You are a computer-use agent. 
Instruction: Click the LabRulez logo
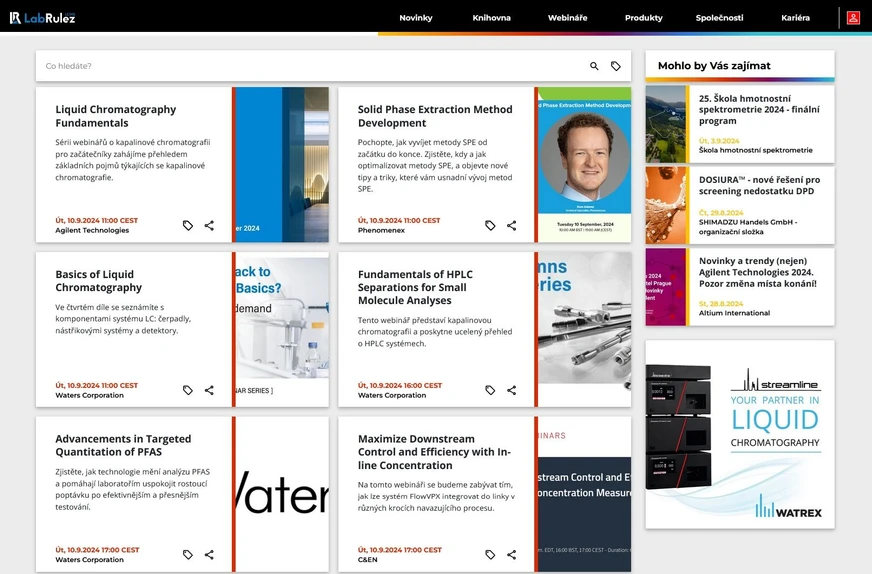point(42,18)
